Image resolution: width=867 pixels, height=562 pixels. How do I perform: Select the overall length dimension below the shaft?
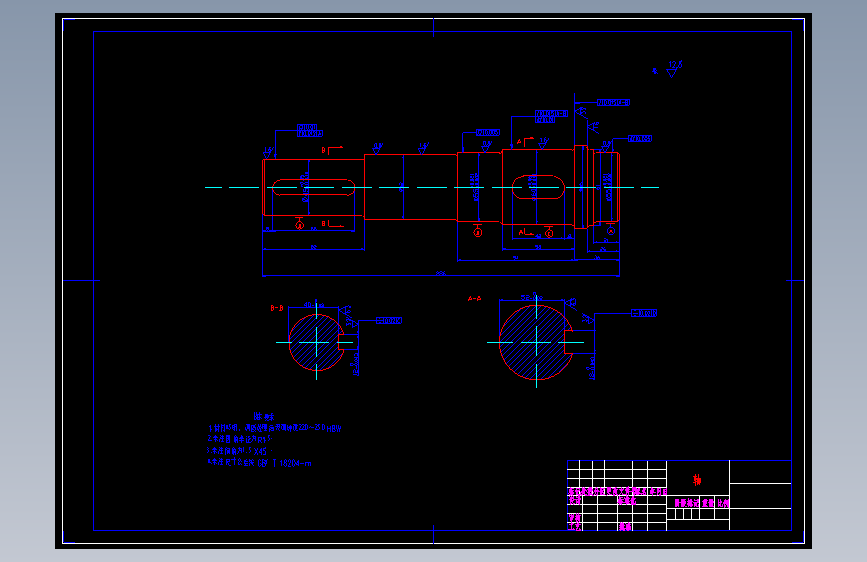pyautogui.click(x=441, y=273)
